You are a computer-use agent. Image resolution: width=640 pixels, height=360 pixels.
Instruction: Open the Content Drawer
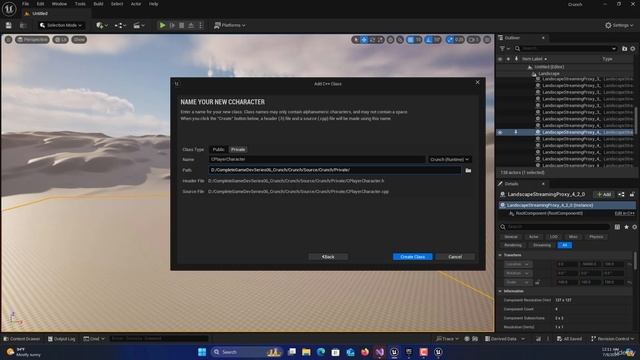[x=22, y=339]
